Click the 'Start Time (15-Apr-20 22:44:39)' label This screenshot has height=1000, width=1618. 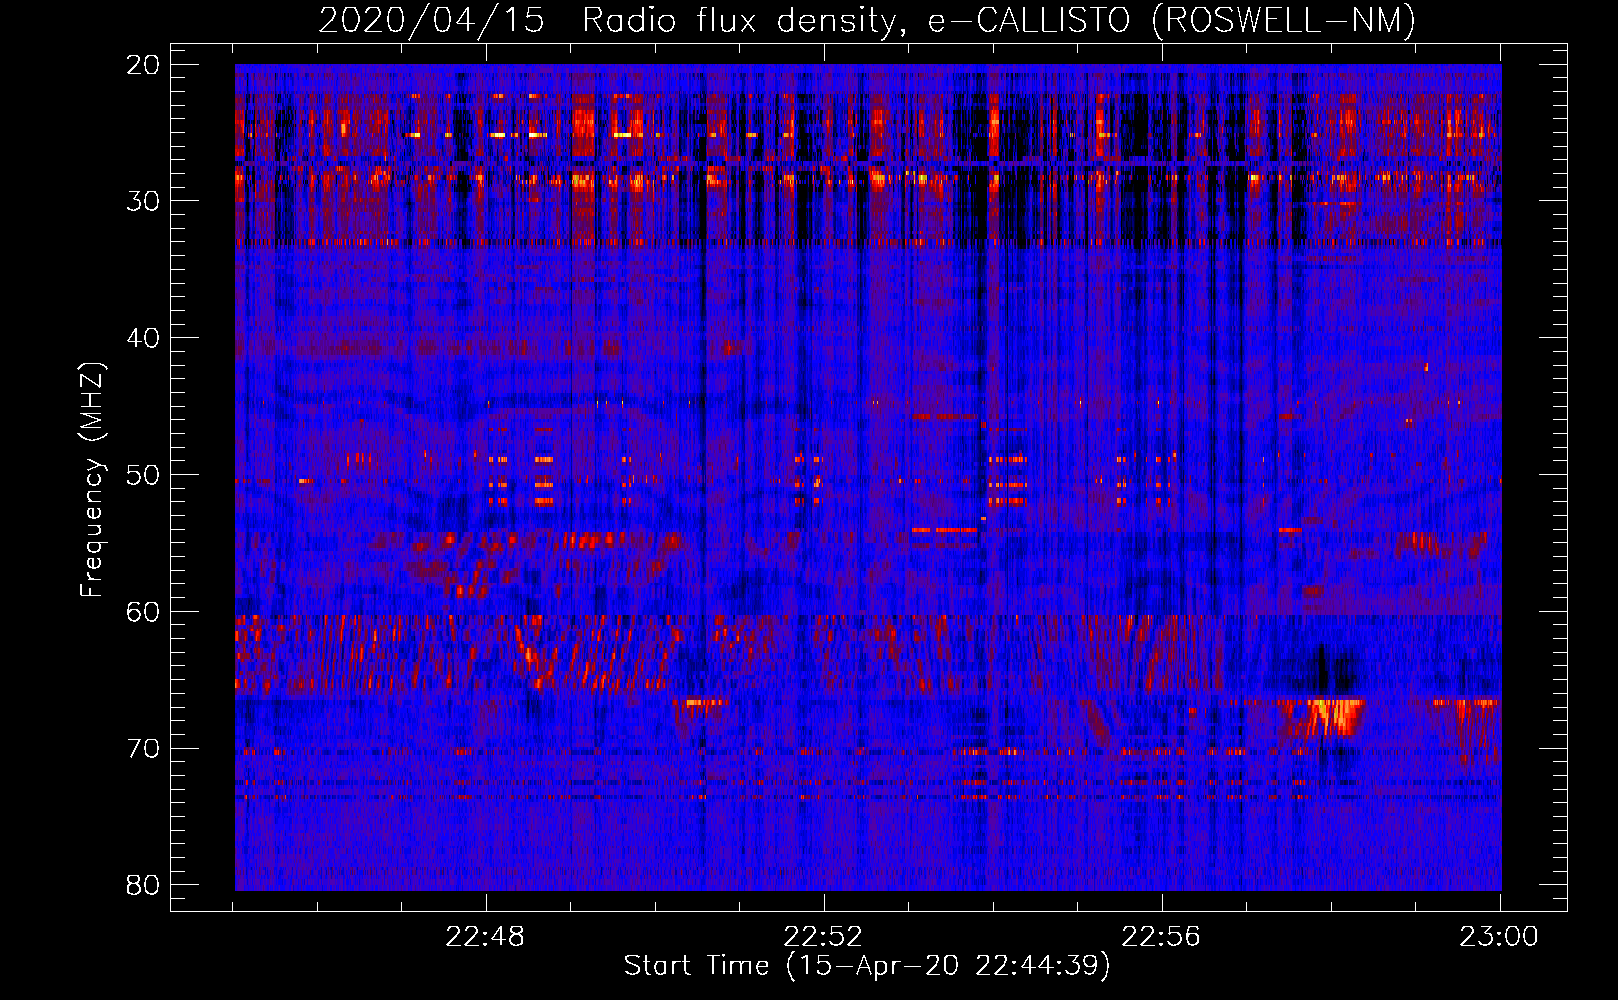[867, 966]
